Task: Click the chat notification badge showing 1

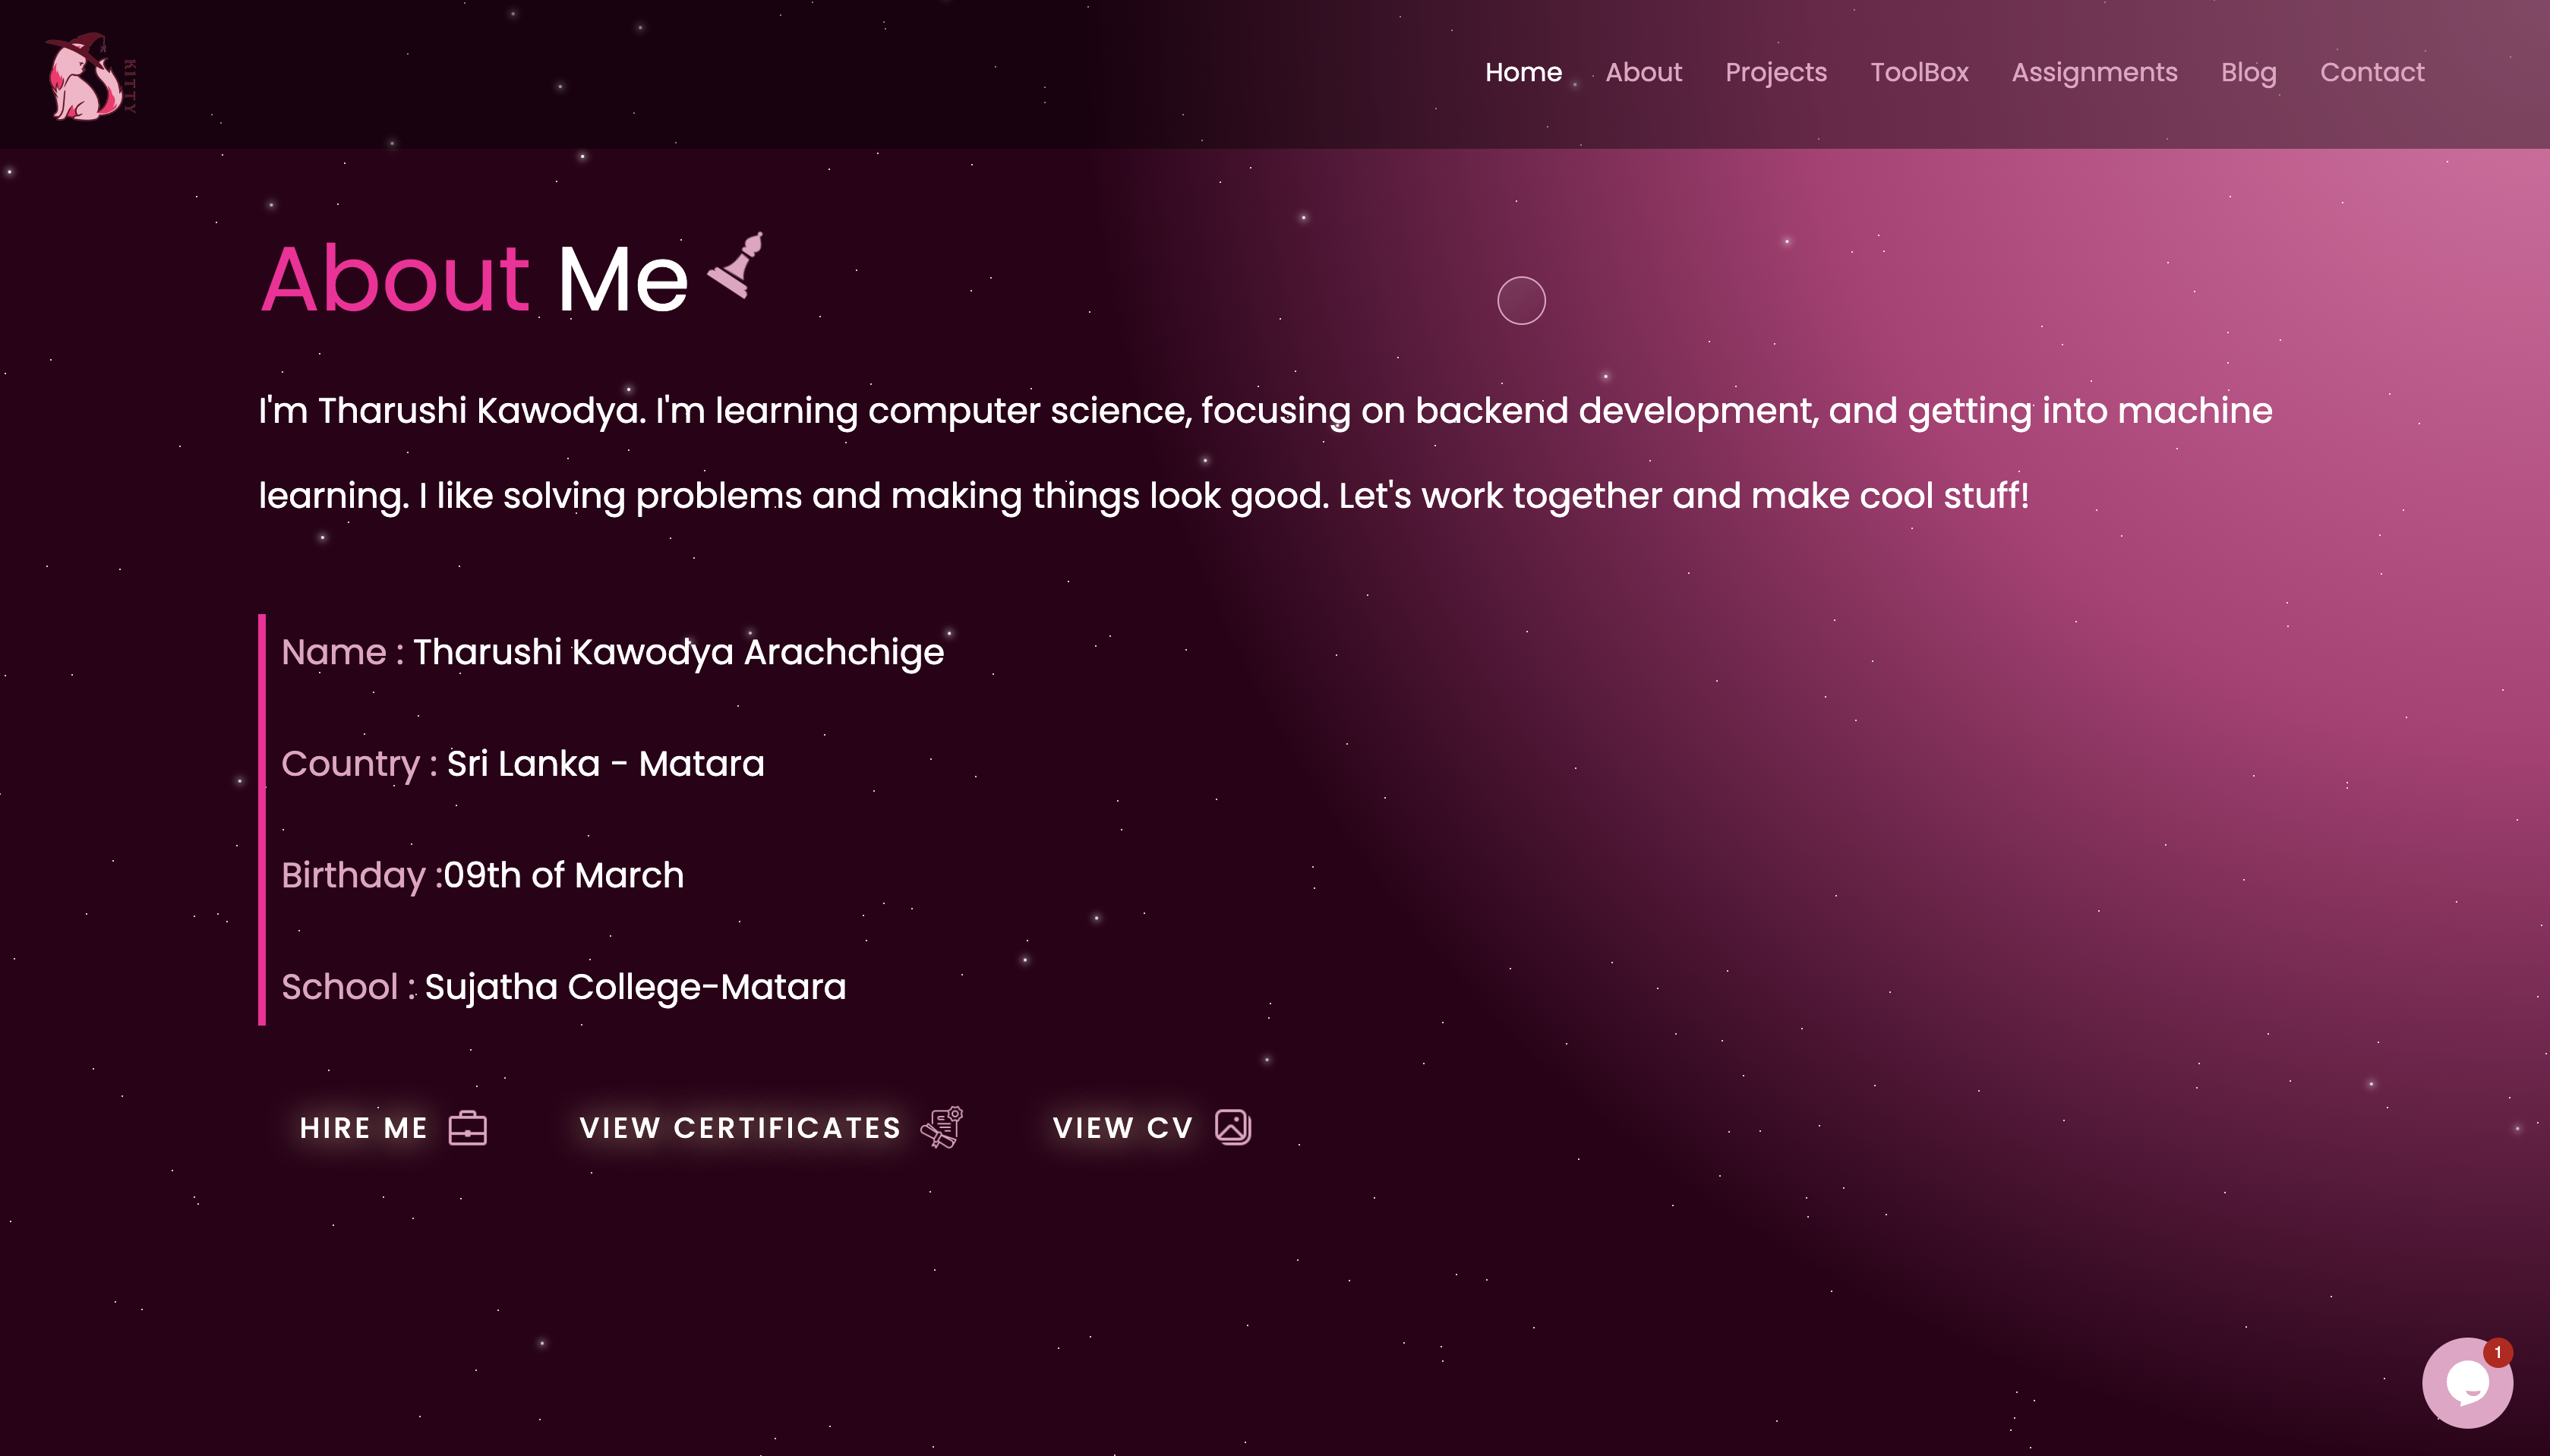Action: (x=2497, y=1352)
